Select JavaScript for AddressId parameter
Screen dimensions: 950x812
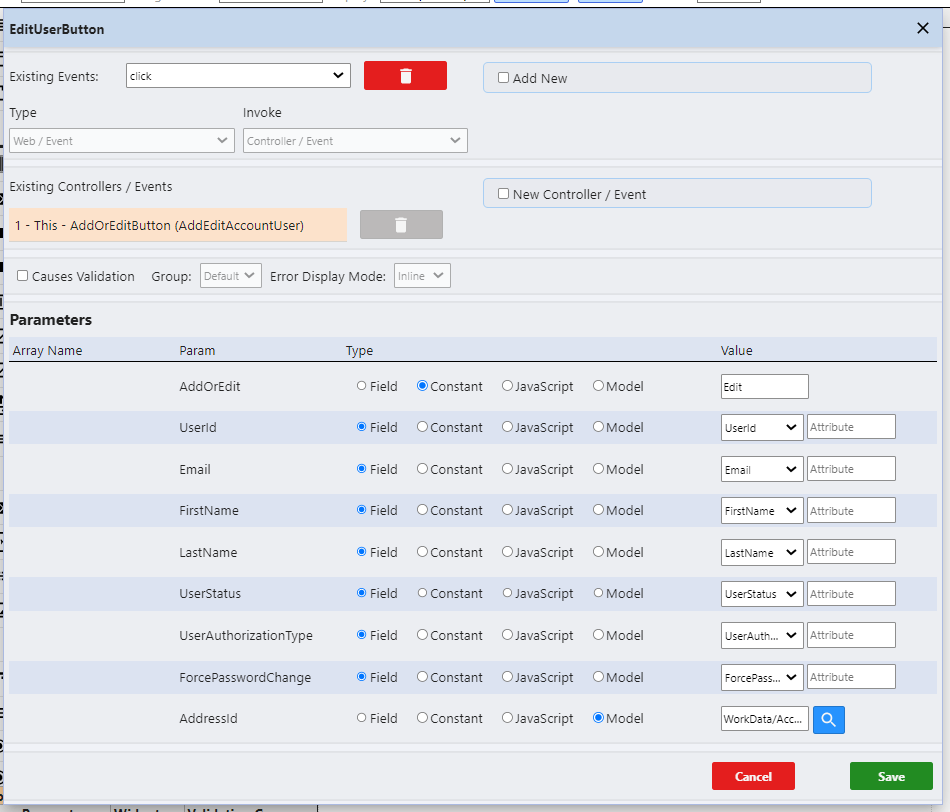(507, 717)
